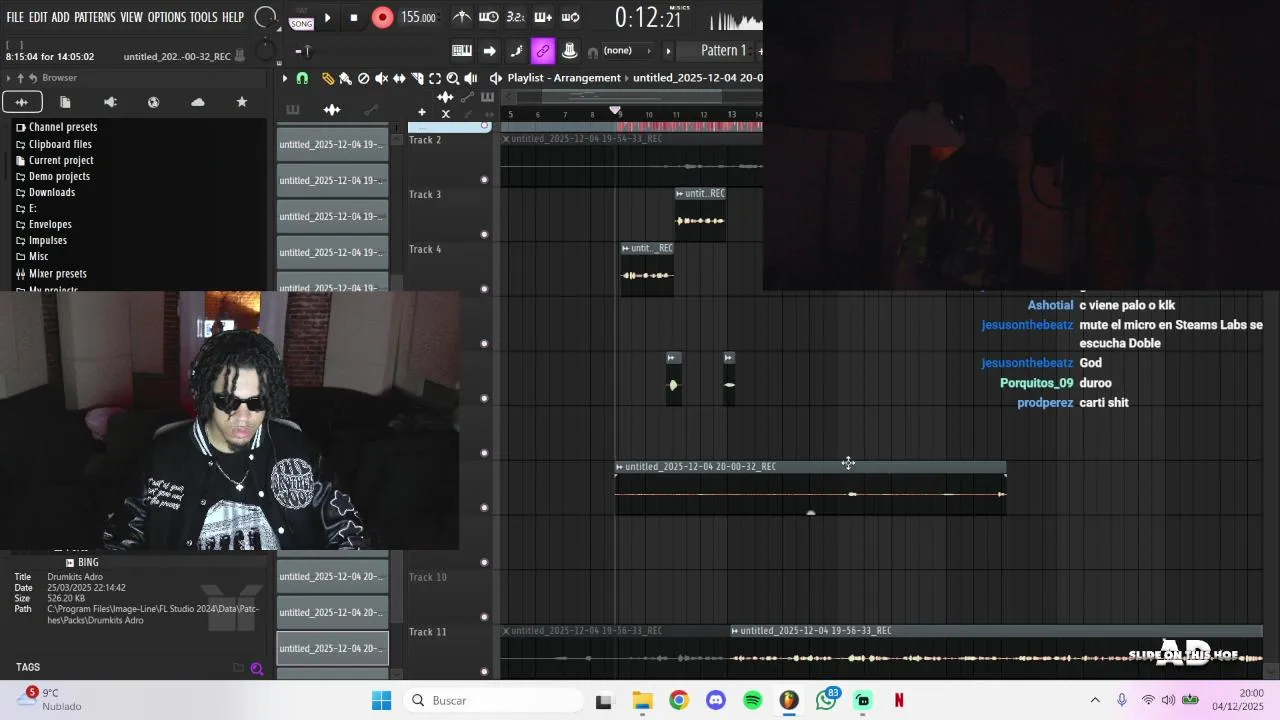Toggle the green snap magnet in Playlist
Viewport: 1280px width, 720px height.
click(x=302, y=78)
